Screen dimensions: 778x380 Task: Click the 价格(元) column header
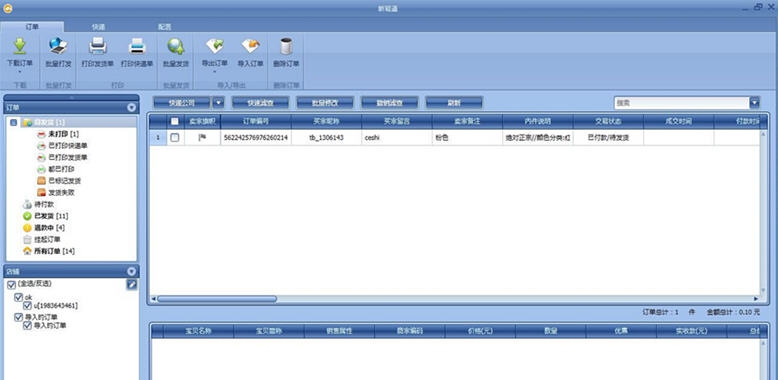480,331
